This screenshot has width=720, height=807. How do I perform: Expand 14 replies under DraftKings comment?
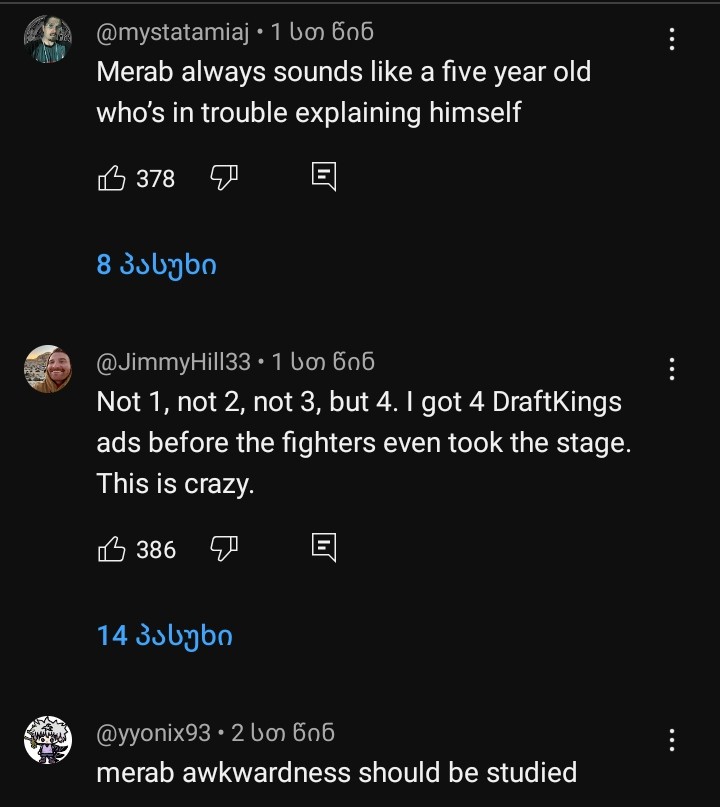point(165,635)
